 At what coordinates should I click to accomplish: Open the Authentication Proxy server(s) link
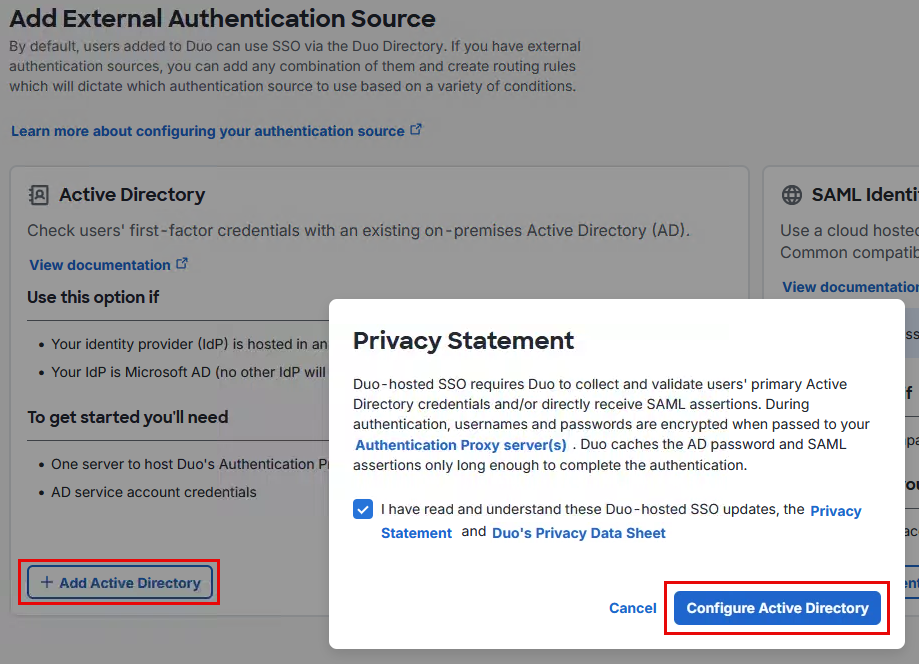(461, 445)
